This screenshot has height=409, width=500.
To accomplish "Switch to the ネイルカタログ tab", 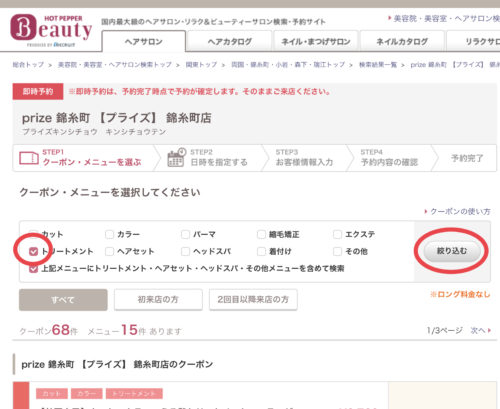I will pos(402,41).
